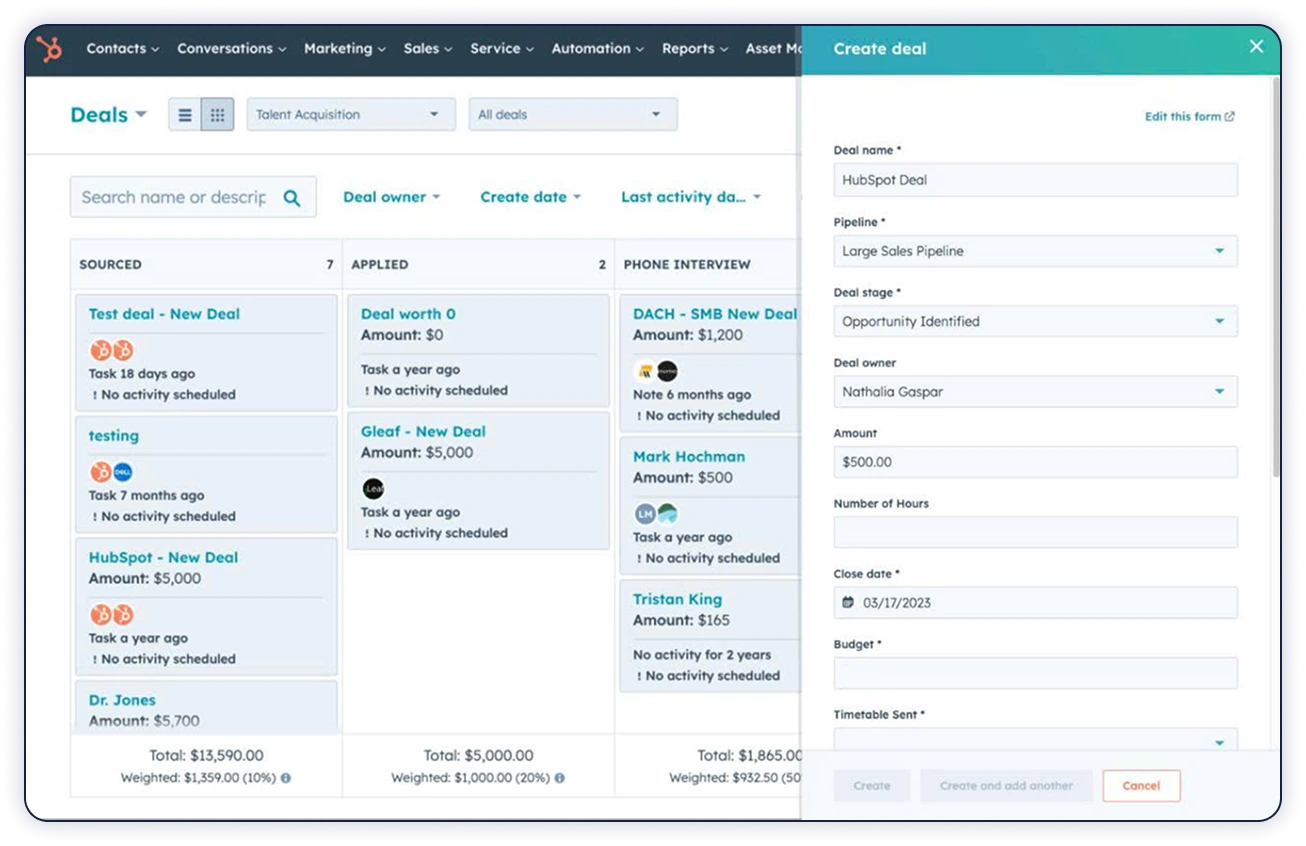
Task: Click info icon next to Weighted $1,359.00
Action: click(x=286, y=777)
